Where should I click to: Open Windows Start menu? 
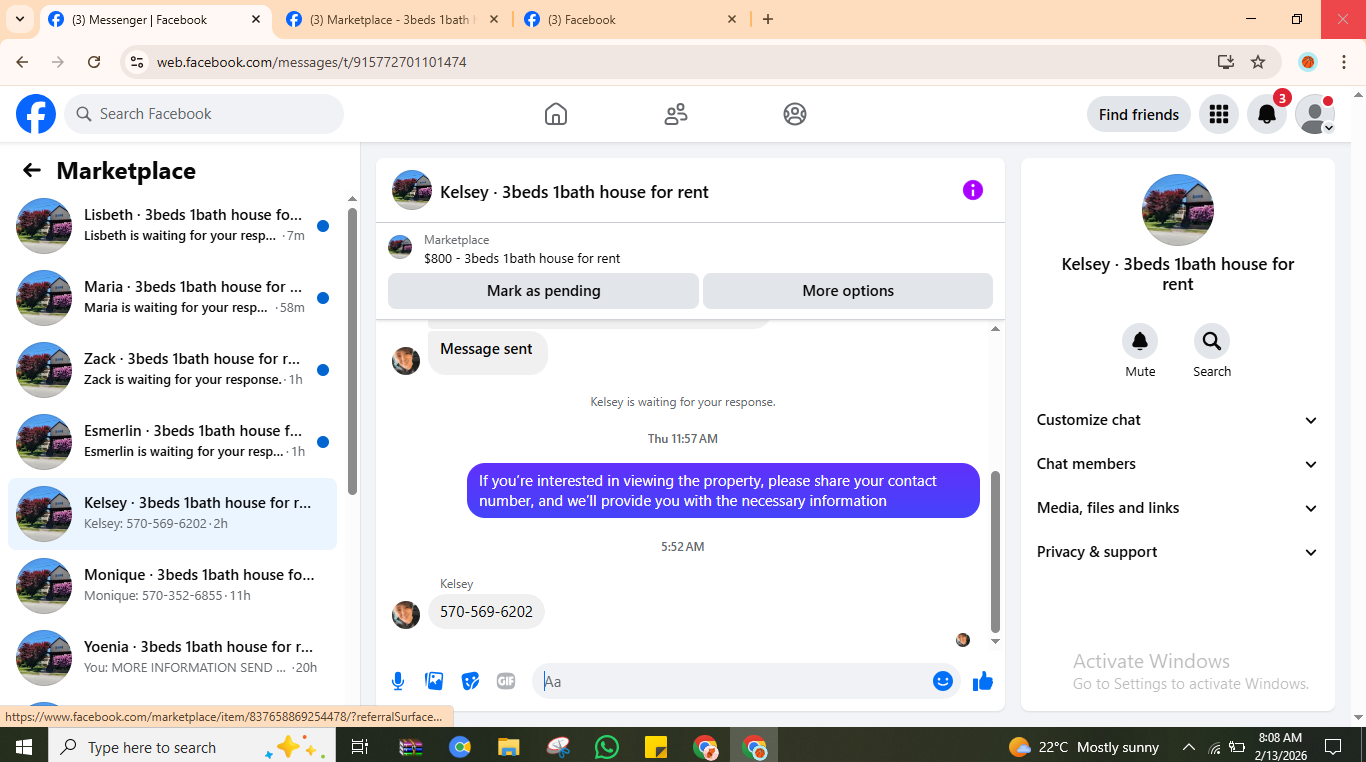point(23,747)
